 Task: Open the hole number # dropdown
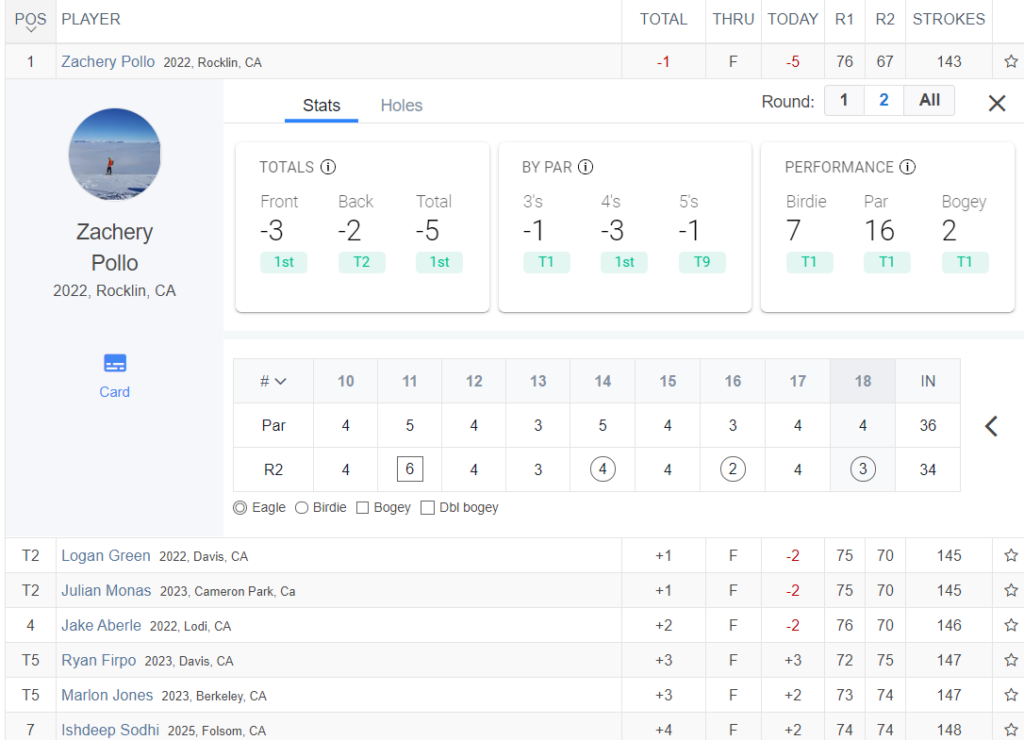(x=273, y=381)
